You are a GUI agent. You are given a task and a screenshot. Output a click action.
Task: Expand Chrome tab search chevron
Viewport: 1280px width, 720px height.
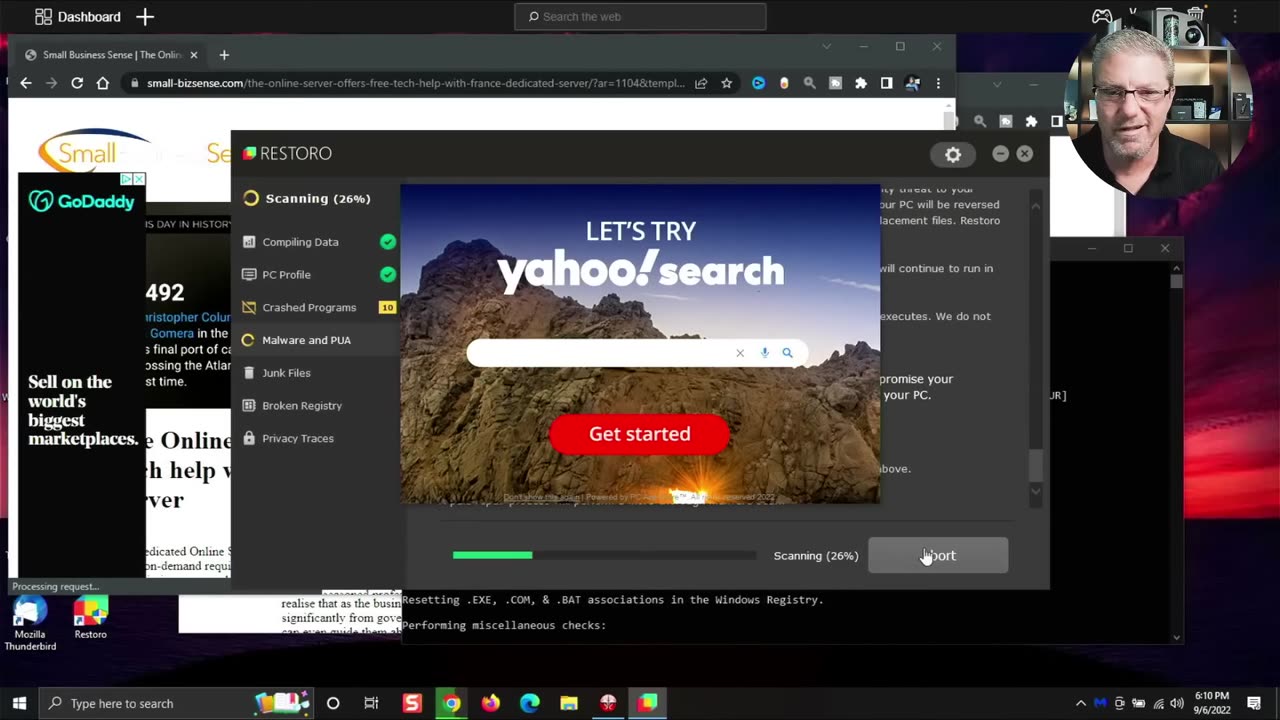(826, 46)
